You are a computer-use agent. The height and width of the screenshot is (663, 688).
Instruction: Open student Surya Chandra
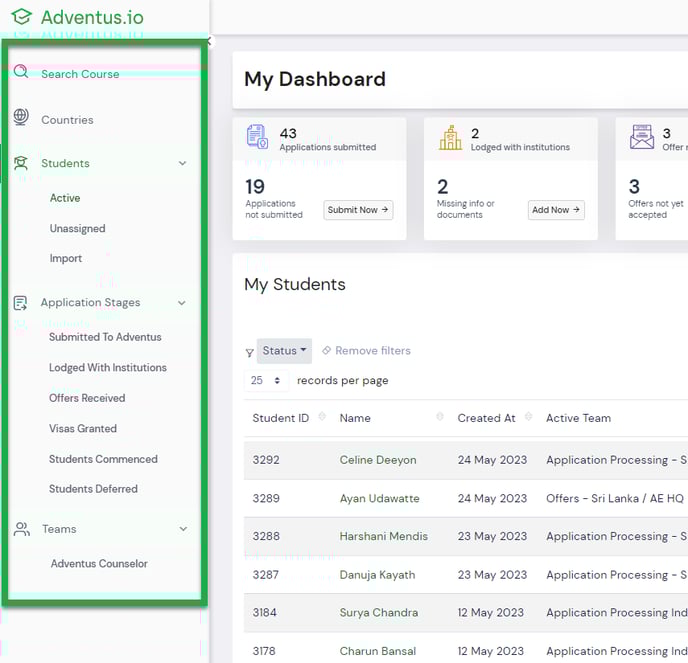pos(379,613)
